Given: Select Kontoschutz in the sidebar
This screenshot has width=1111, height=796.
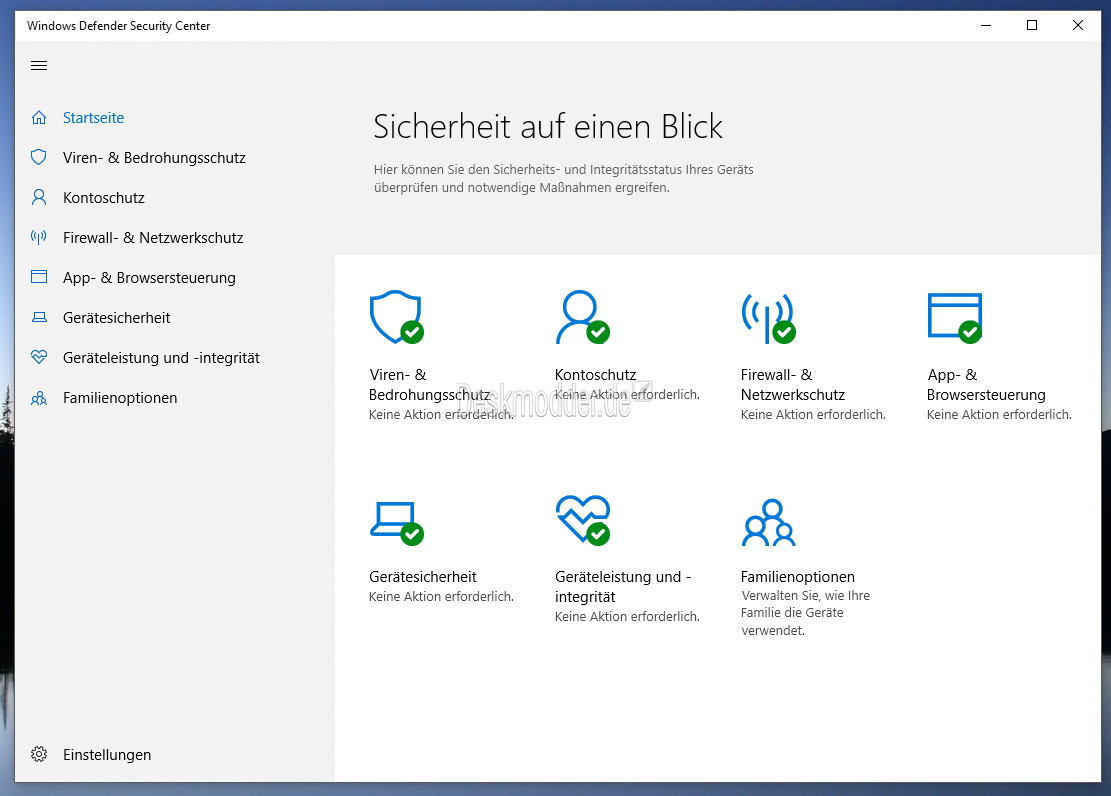Looking at the screenshot, I should [103, 198].
